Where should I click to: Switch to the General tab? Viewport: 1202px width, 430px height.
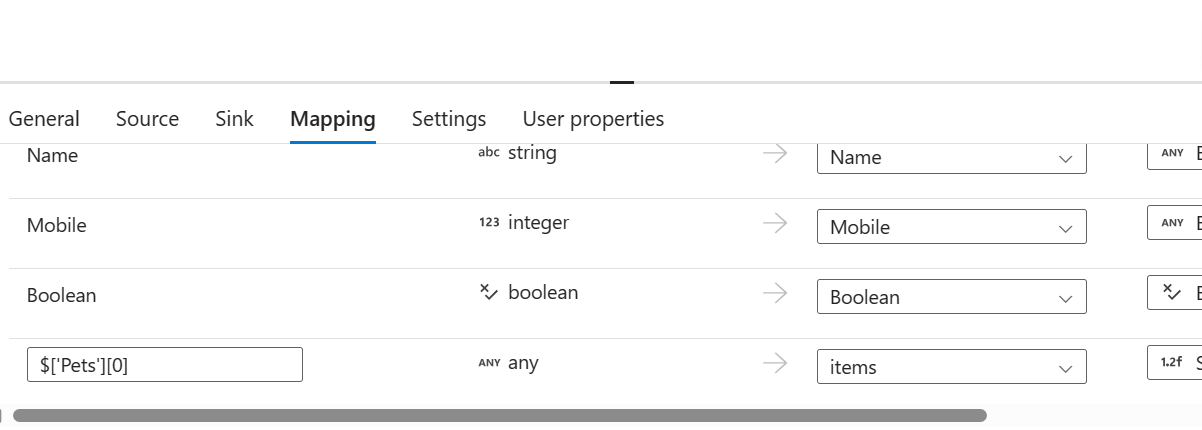[44, 119]
